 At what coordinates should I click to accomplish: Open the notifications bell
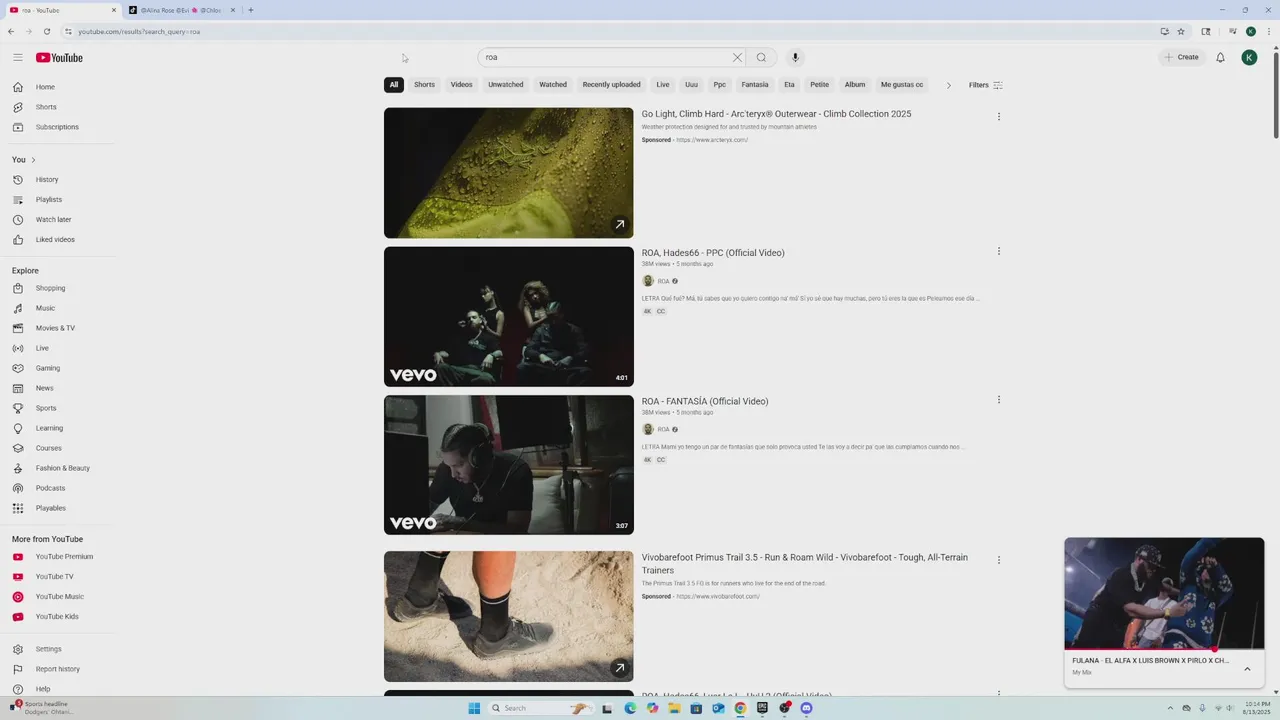(1220, 57)
